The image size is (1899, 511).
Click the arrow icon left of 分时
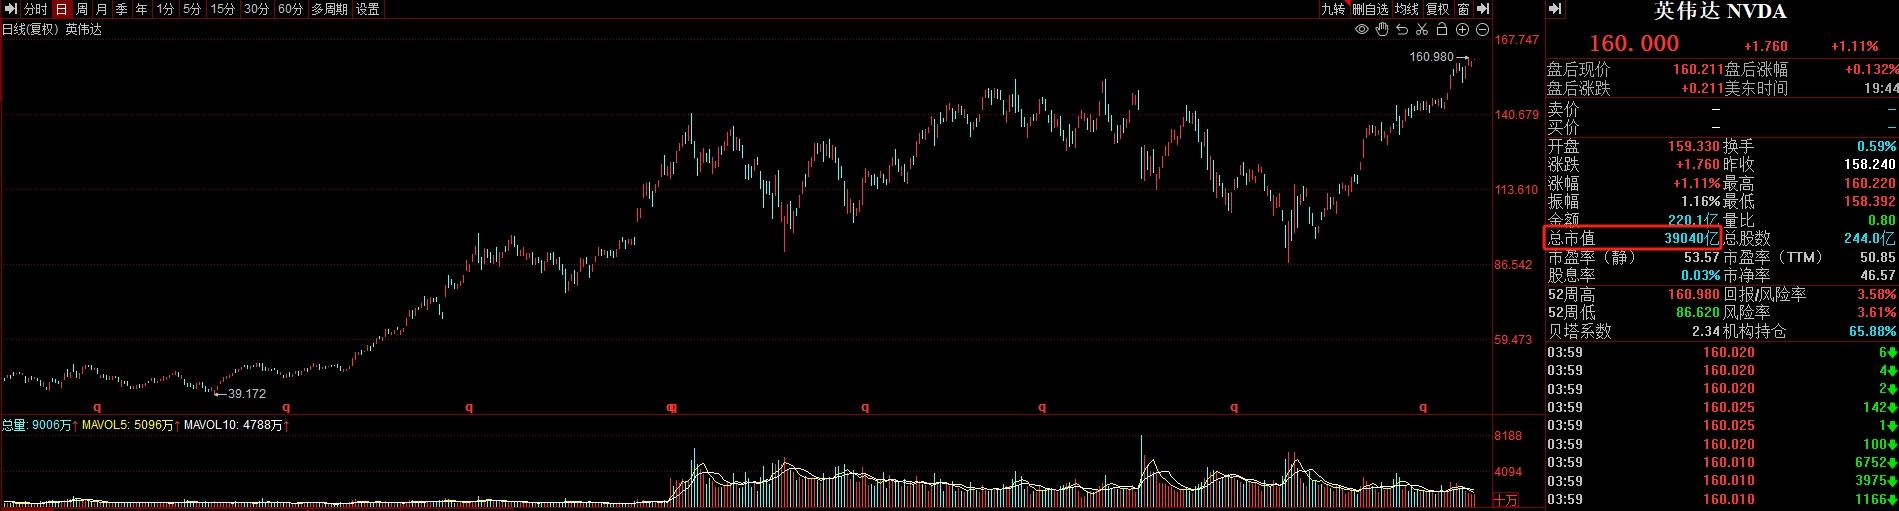point(10,9)
